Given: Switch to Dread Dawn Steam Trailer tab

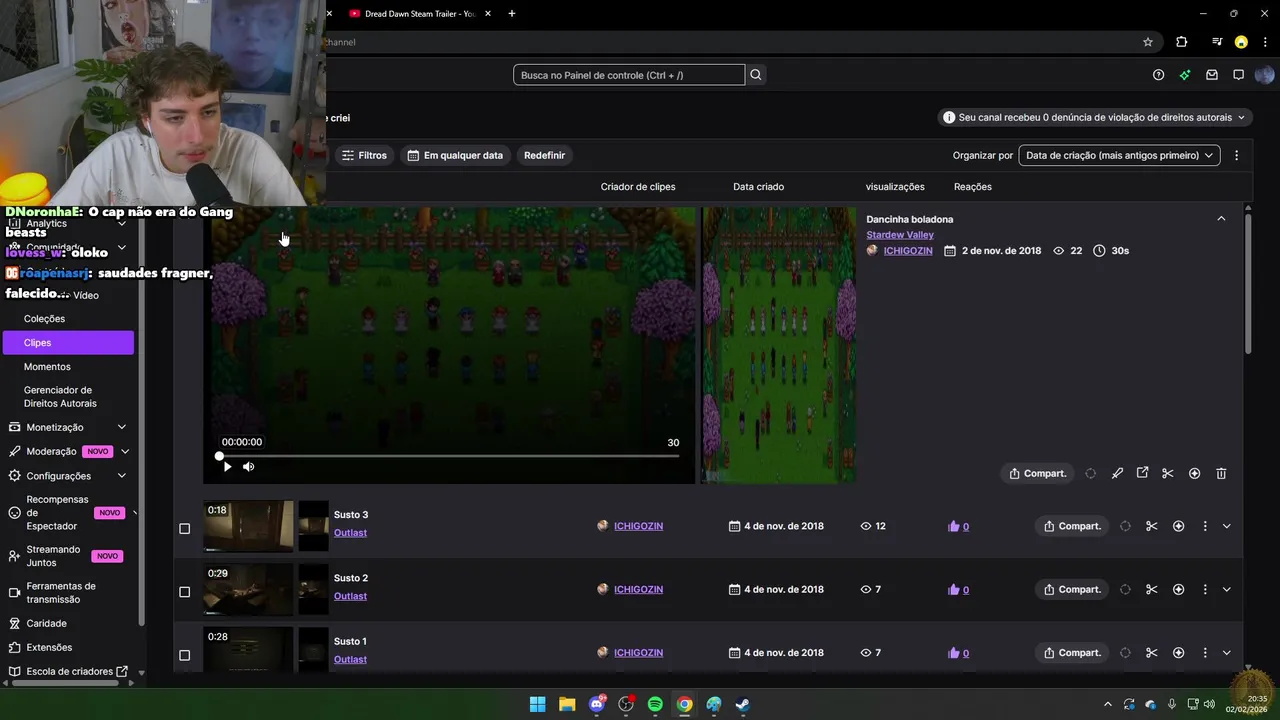Looking at the screenshot, I should tap(419, 14).
